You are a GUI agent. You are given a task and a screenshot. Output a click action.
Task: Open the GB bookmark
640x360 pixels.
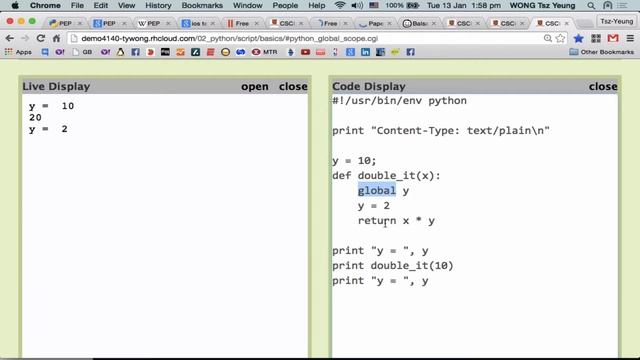point(82,52)
